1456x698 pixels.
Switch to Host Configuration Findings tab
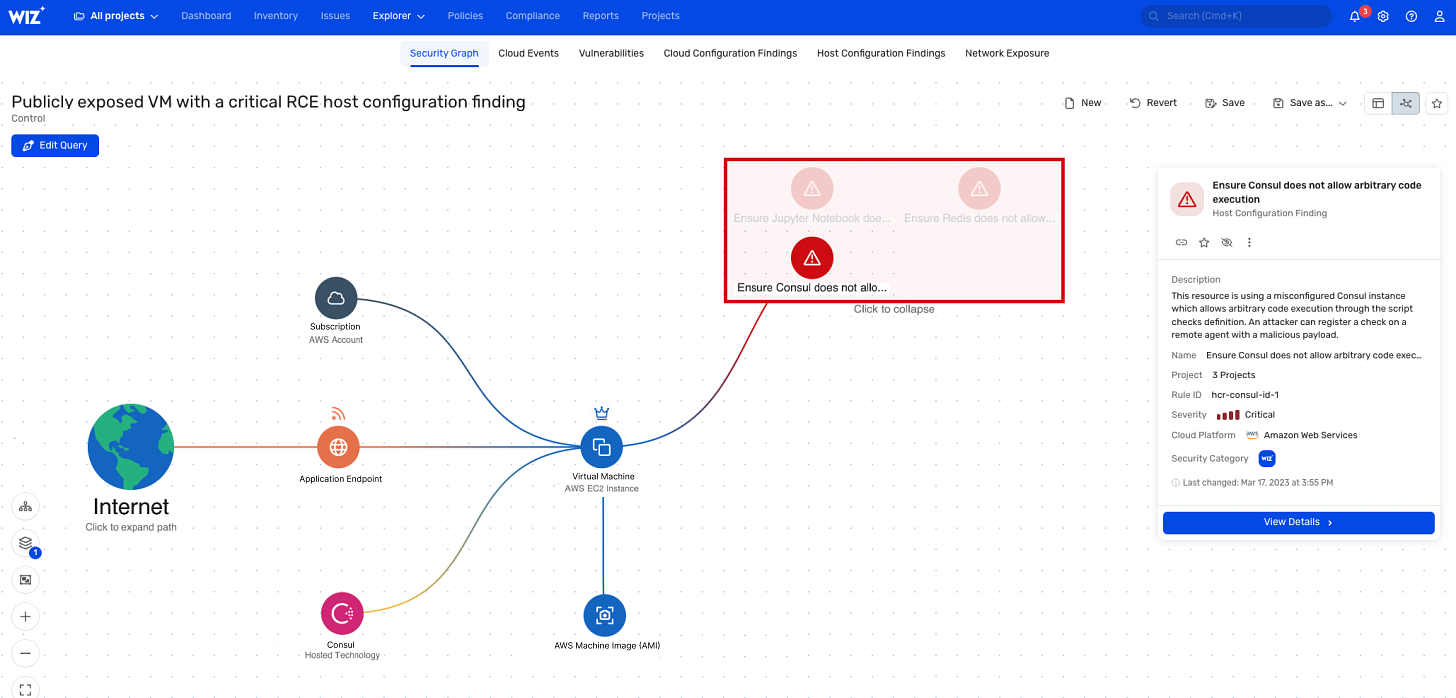click(x=881, y=53)
